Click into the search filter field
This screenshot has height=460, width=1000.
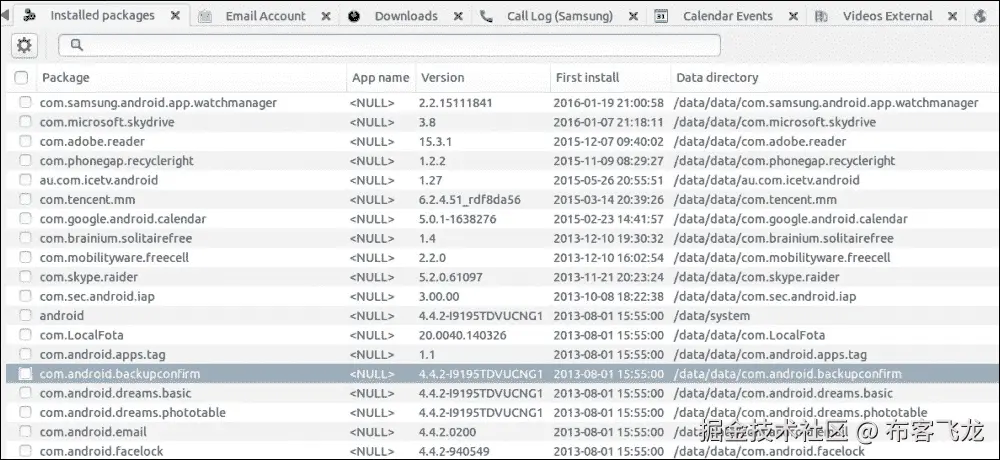[390, 45]
